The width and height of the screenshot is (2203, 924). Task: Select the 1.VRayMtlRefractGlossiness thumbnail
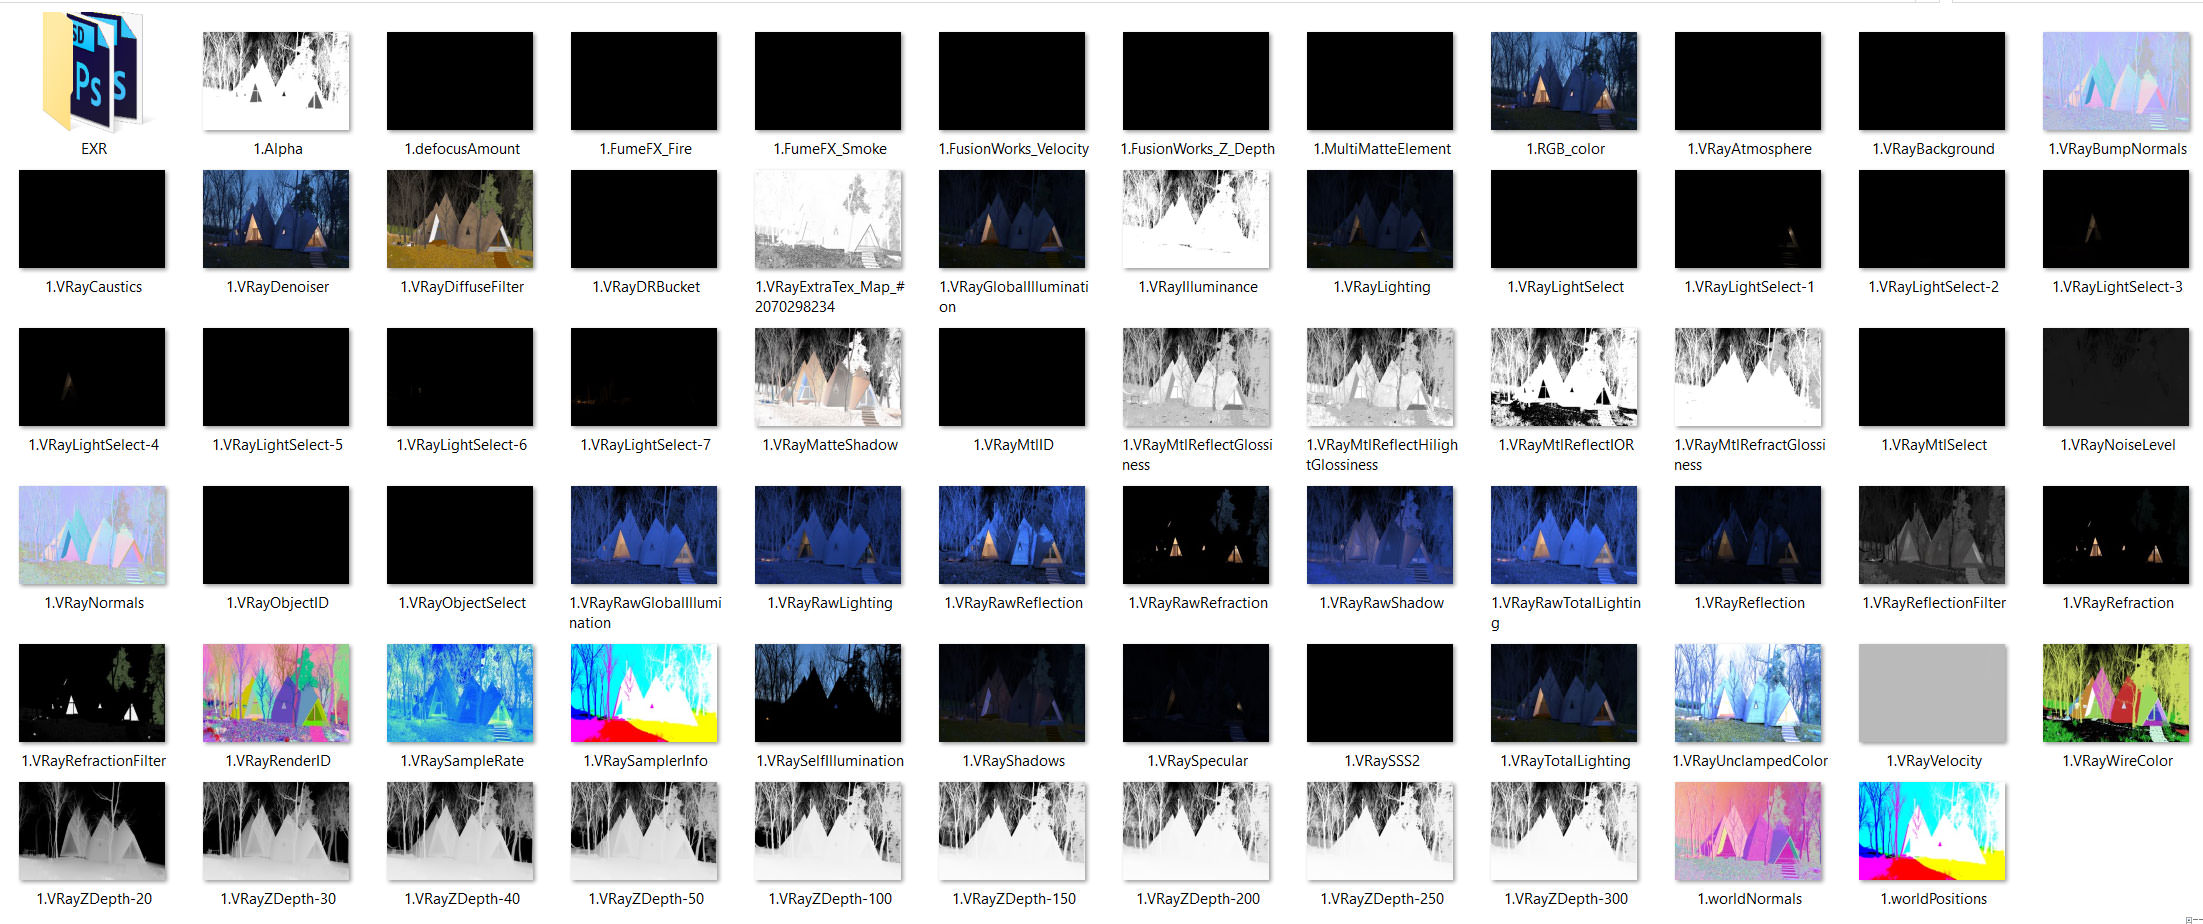coord(1748,377)
